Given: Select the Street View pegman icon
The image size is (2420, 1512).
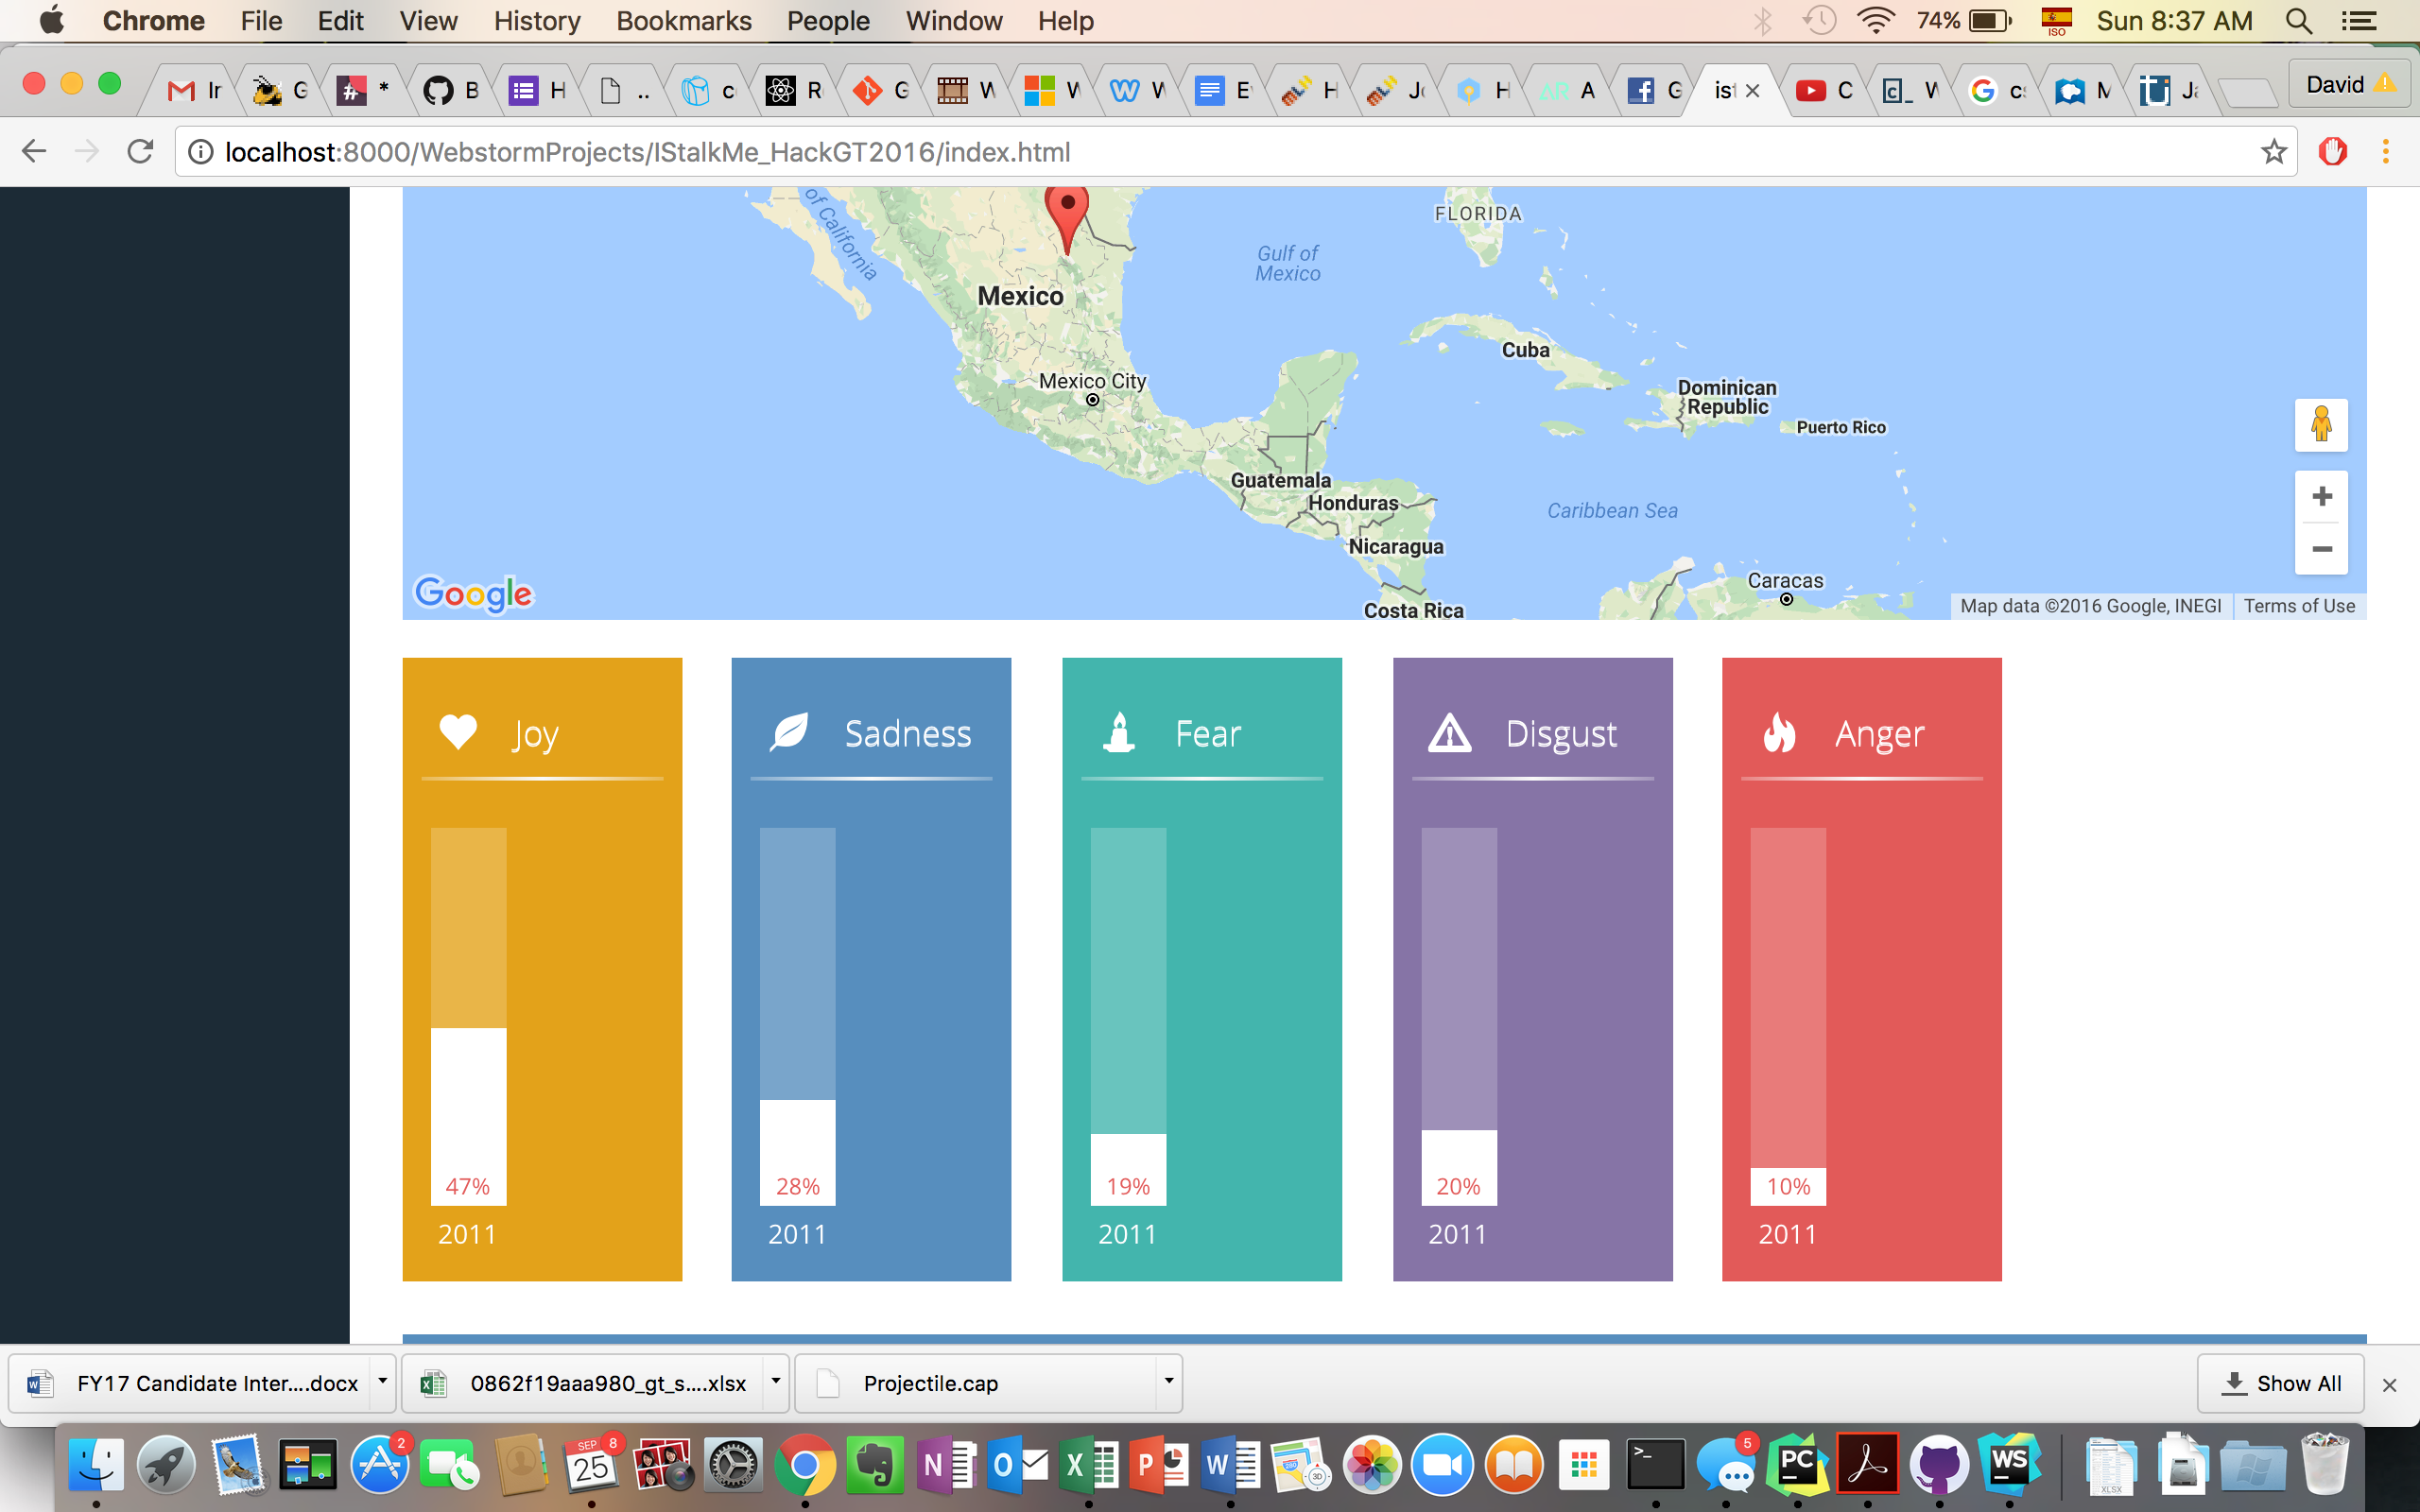Looking at the screenshot, I should (x=2321, y=425).
